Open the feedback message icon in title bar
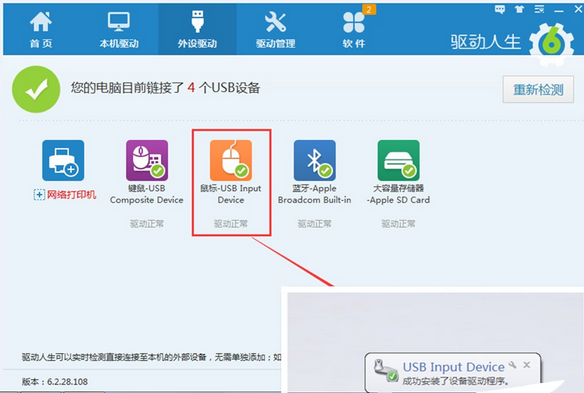584x393 pixels. [x=499, y=10]
